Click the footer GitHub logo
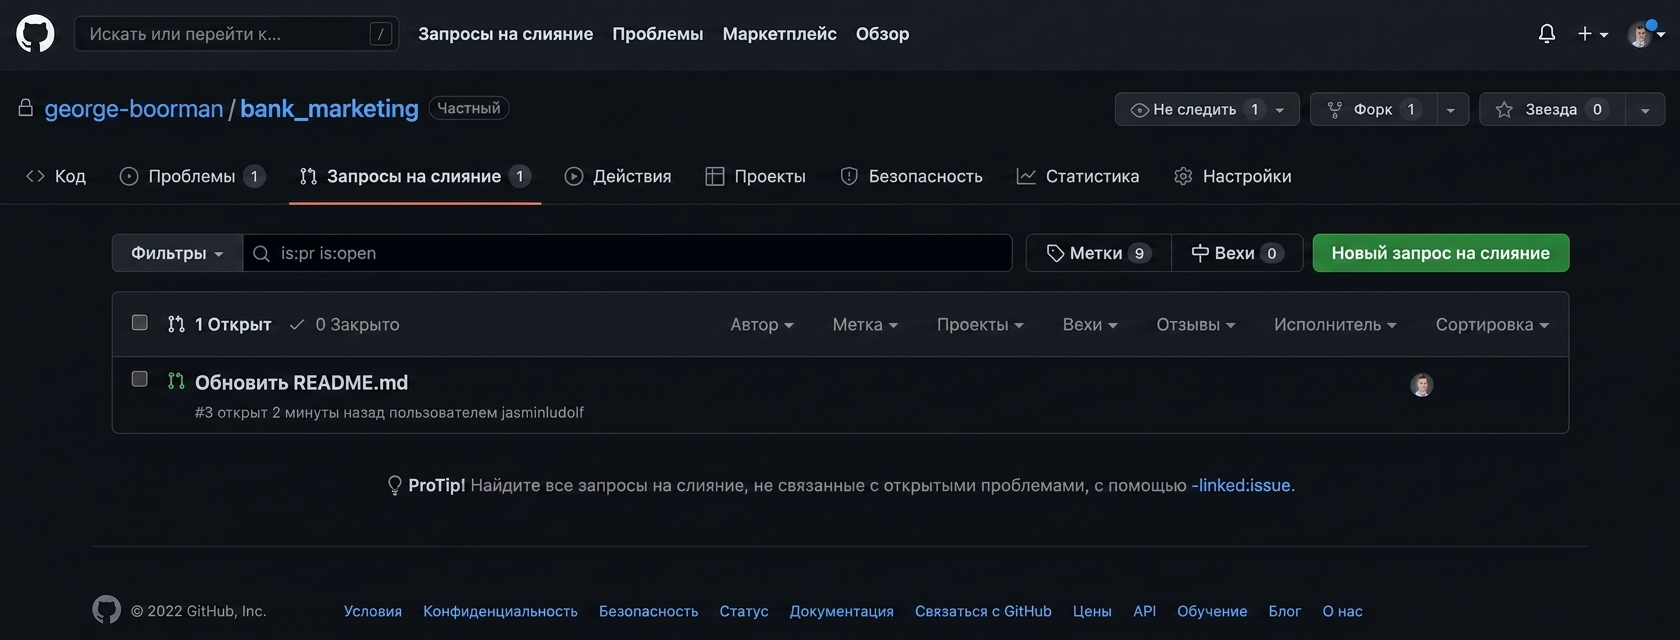This screenshot has height=640, width=1680. point(107,610)
